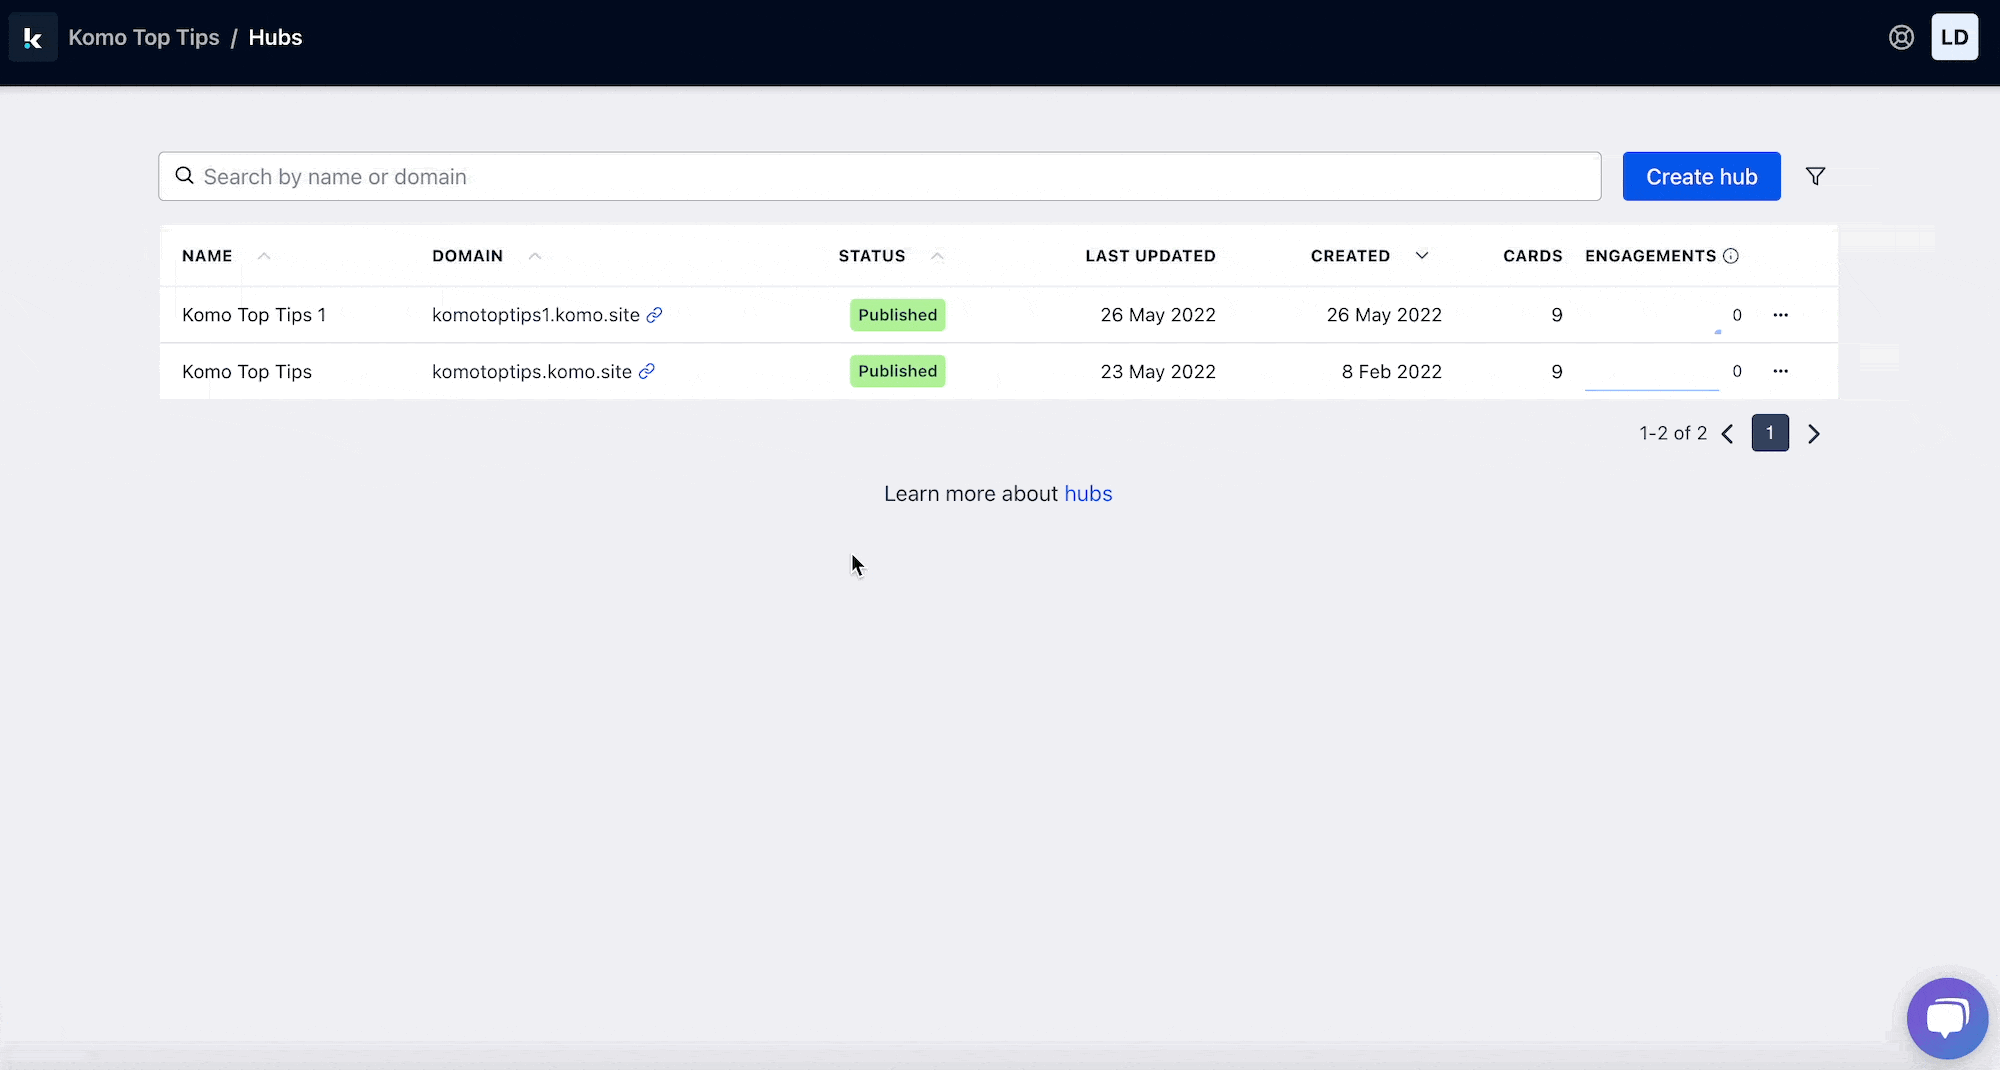
Task: Open more options for Komo Top Tips 1
Action: coord(1780,315)
